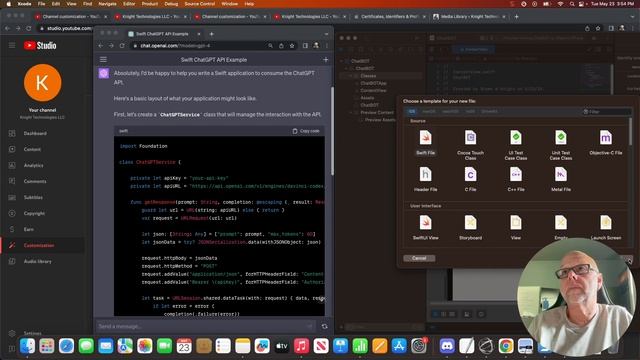Open Copyright in YouTube Studio sidebar
Image resolution: width=640 pixels, height=360 pixels.
[x=34, y=213]
